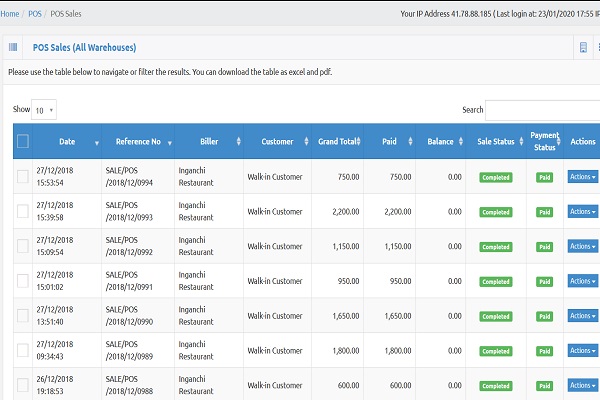The height and width of the screenshot is (400, 600).
Task: Click Completed badge for sale 0992
Action: [x=495, y=247]
